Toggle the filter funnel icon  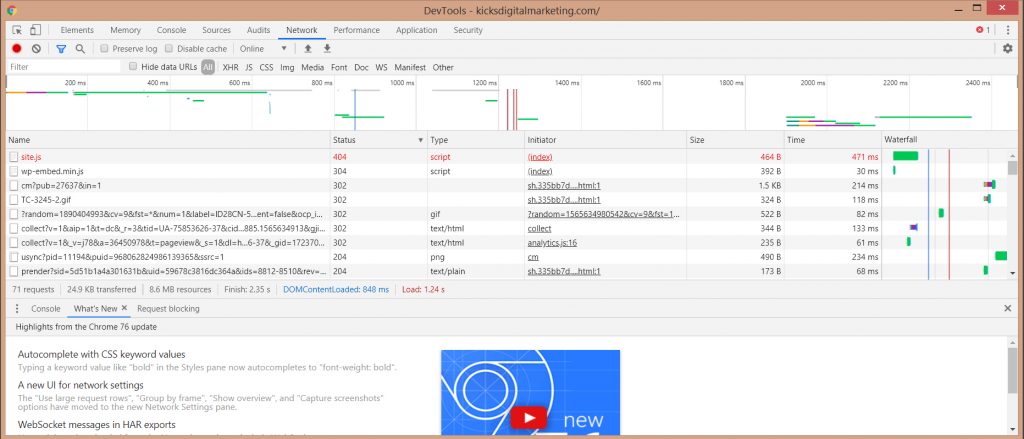click(61, 48)
